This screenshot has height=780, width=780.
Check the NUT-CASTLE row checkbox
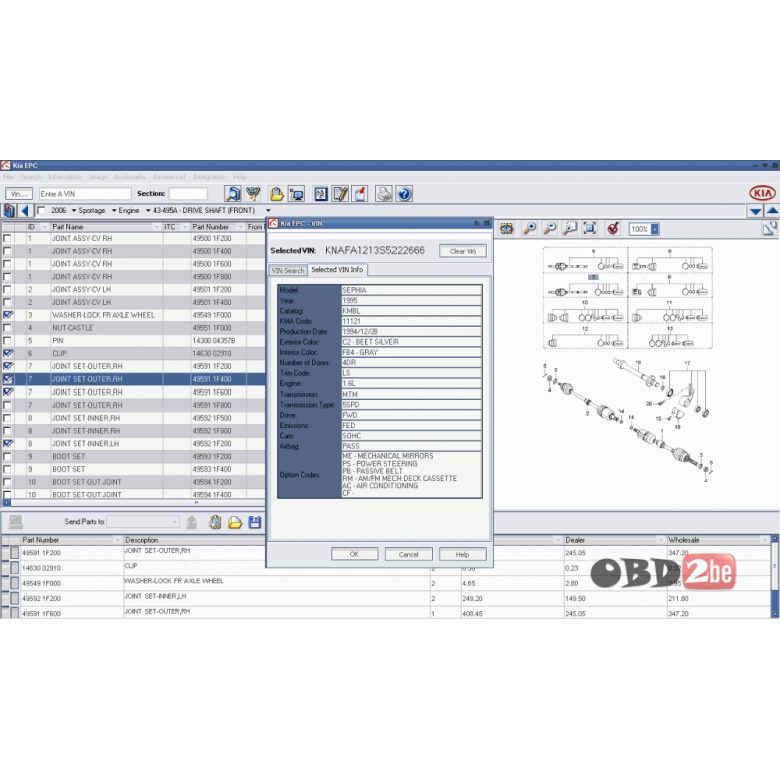(x=7, y=328)
